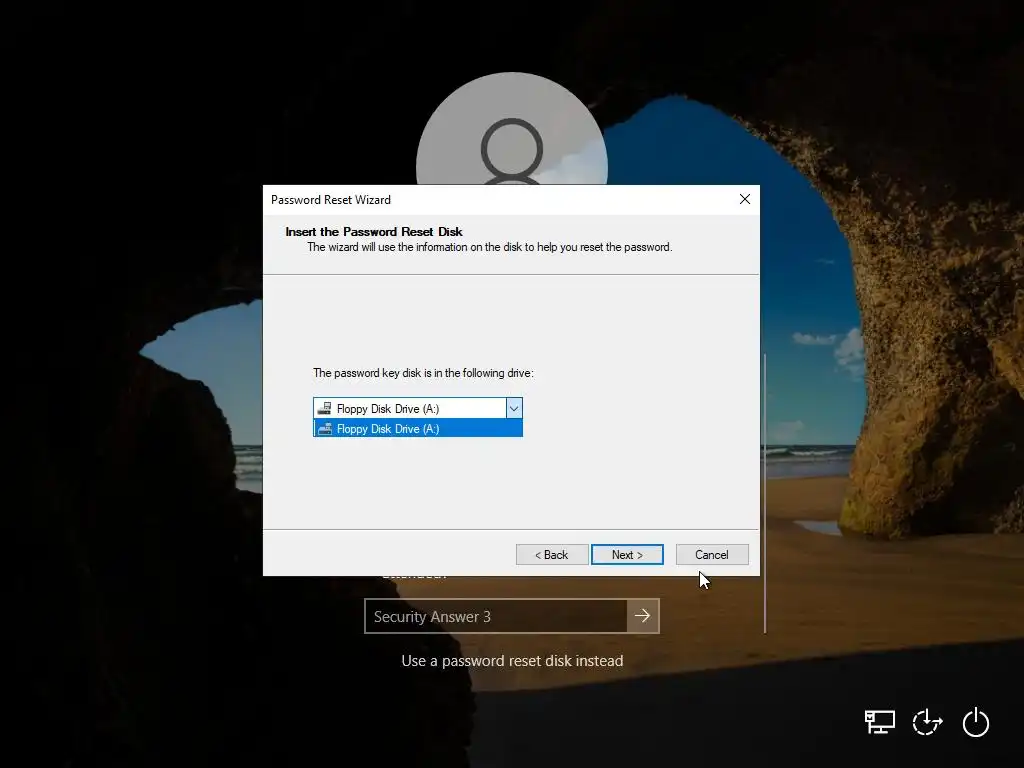This screenshot has width=1024, height=768.
Task: Focus the Security Answer 3 field
Action: point(496,616)
